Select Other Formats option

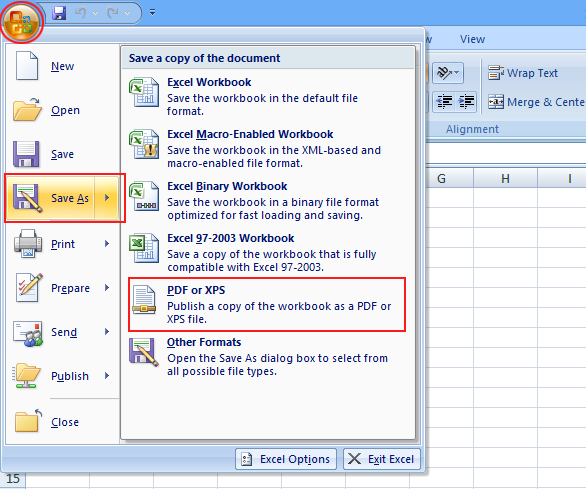tap(268, 356)
